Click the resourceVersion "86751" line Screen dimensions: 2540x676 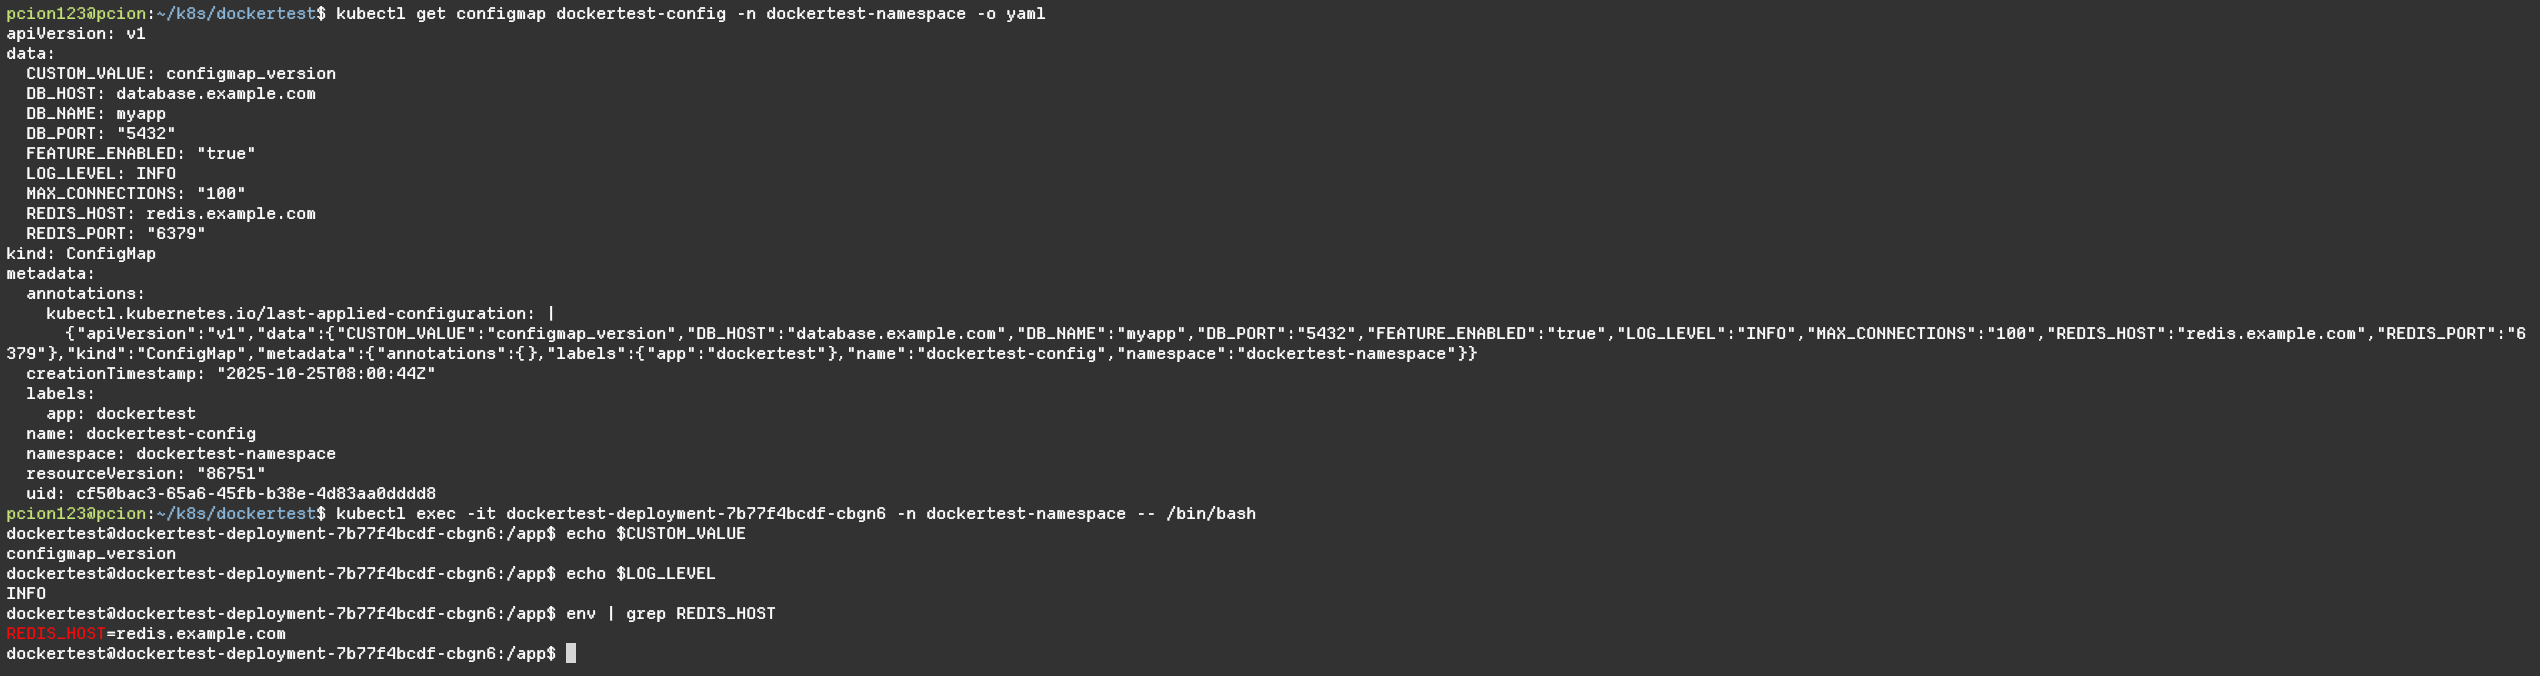click(x=146, y=474)
